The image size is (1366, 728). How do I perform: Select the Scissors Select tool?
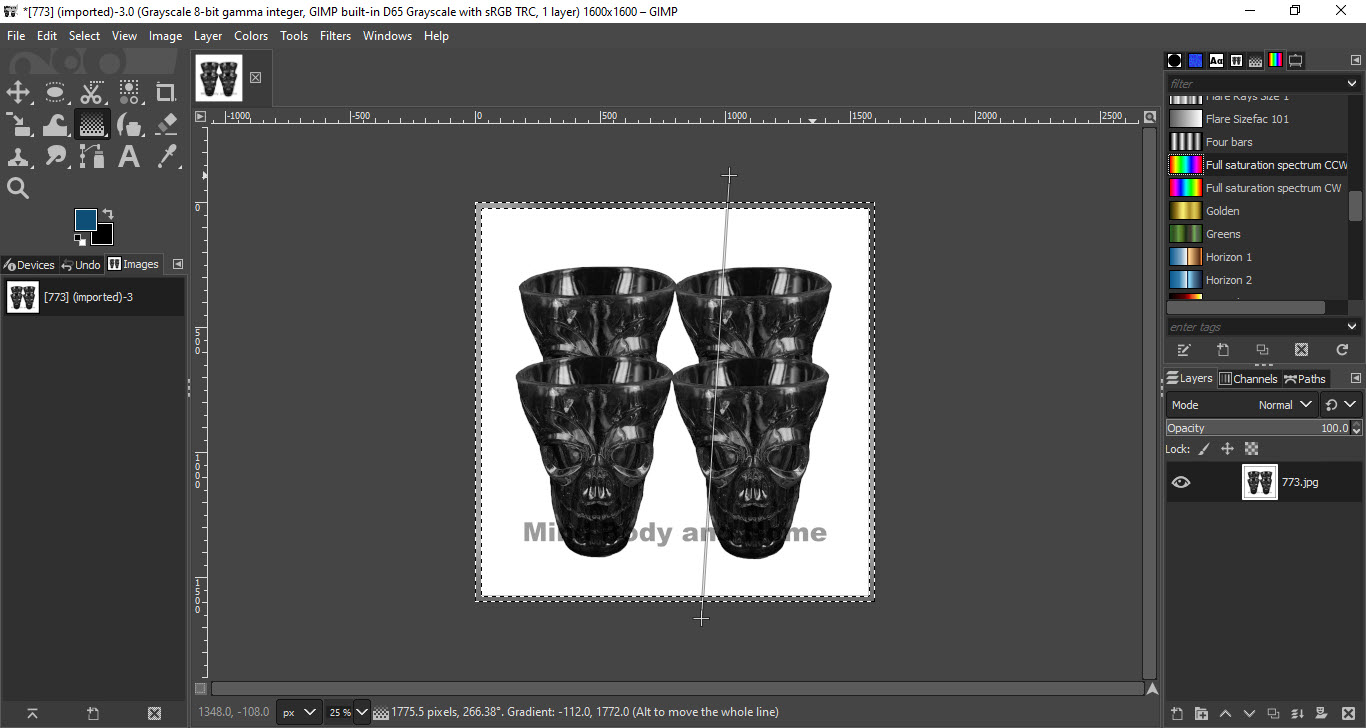point(92,94)
